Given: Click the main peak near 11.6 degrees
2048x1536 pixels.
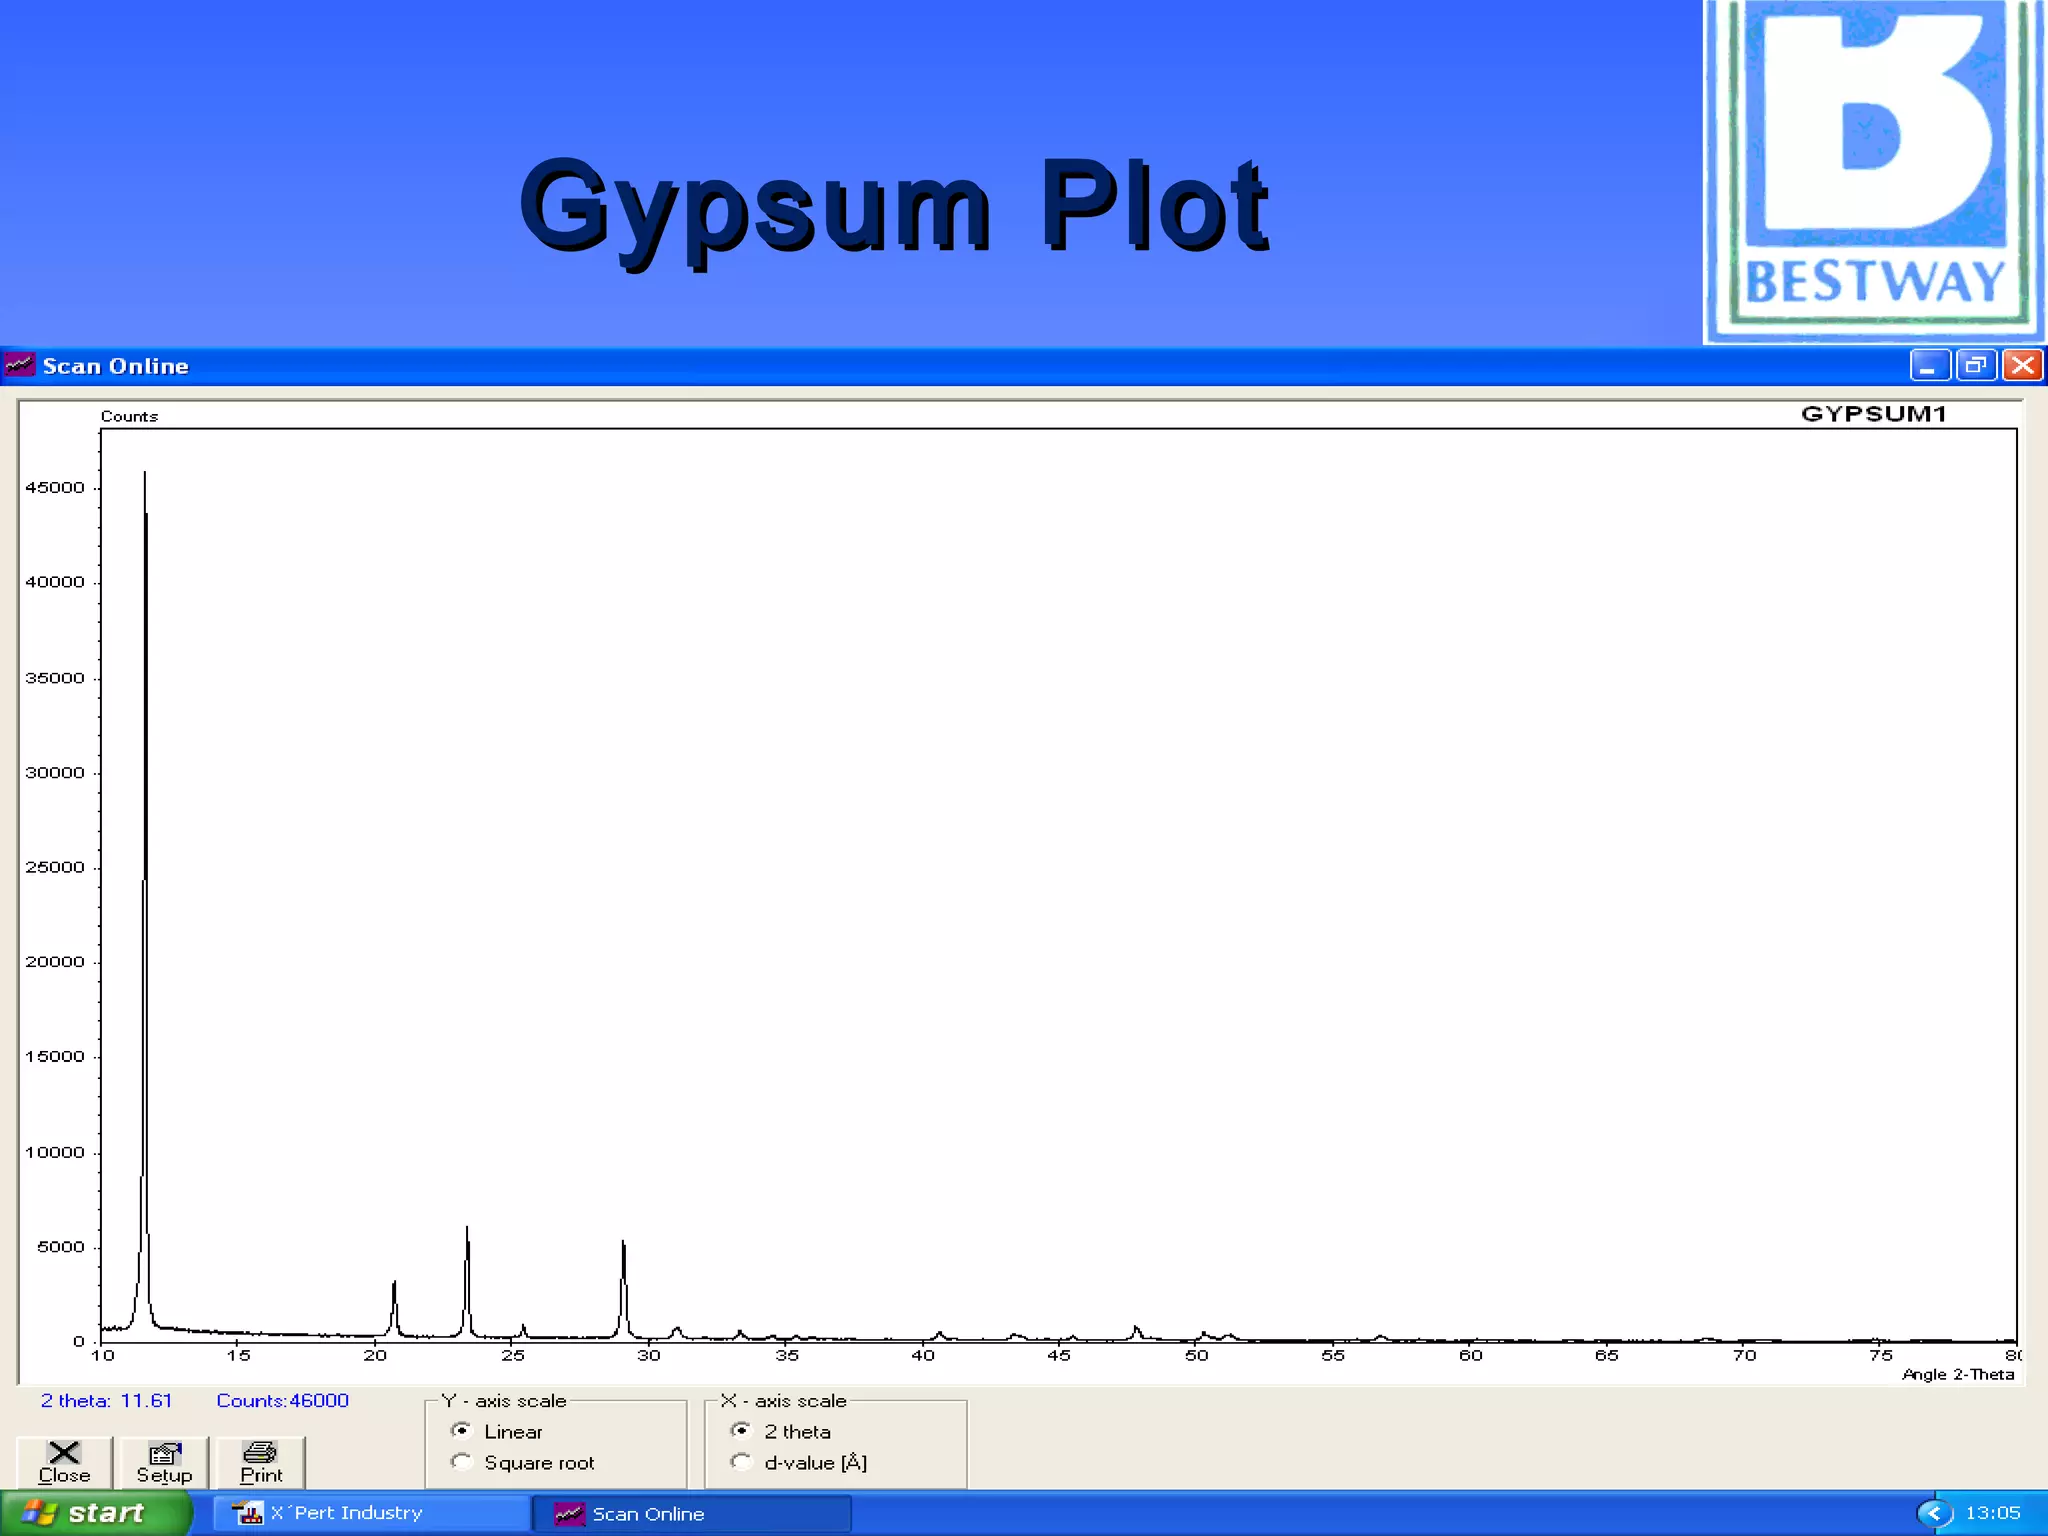Looking at the screenshot, I should click(145, 900).
